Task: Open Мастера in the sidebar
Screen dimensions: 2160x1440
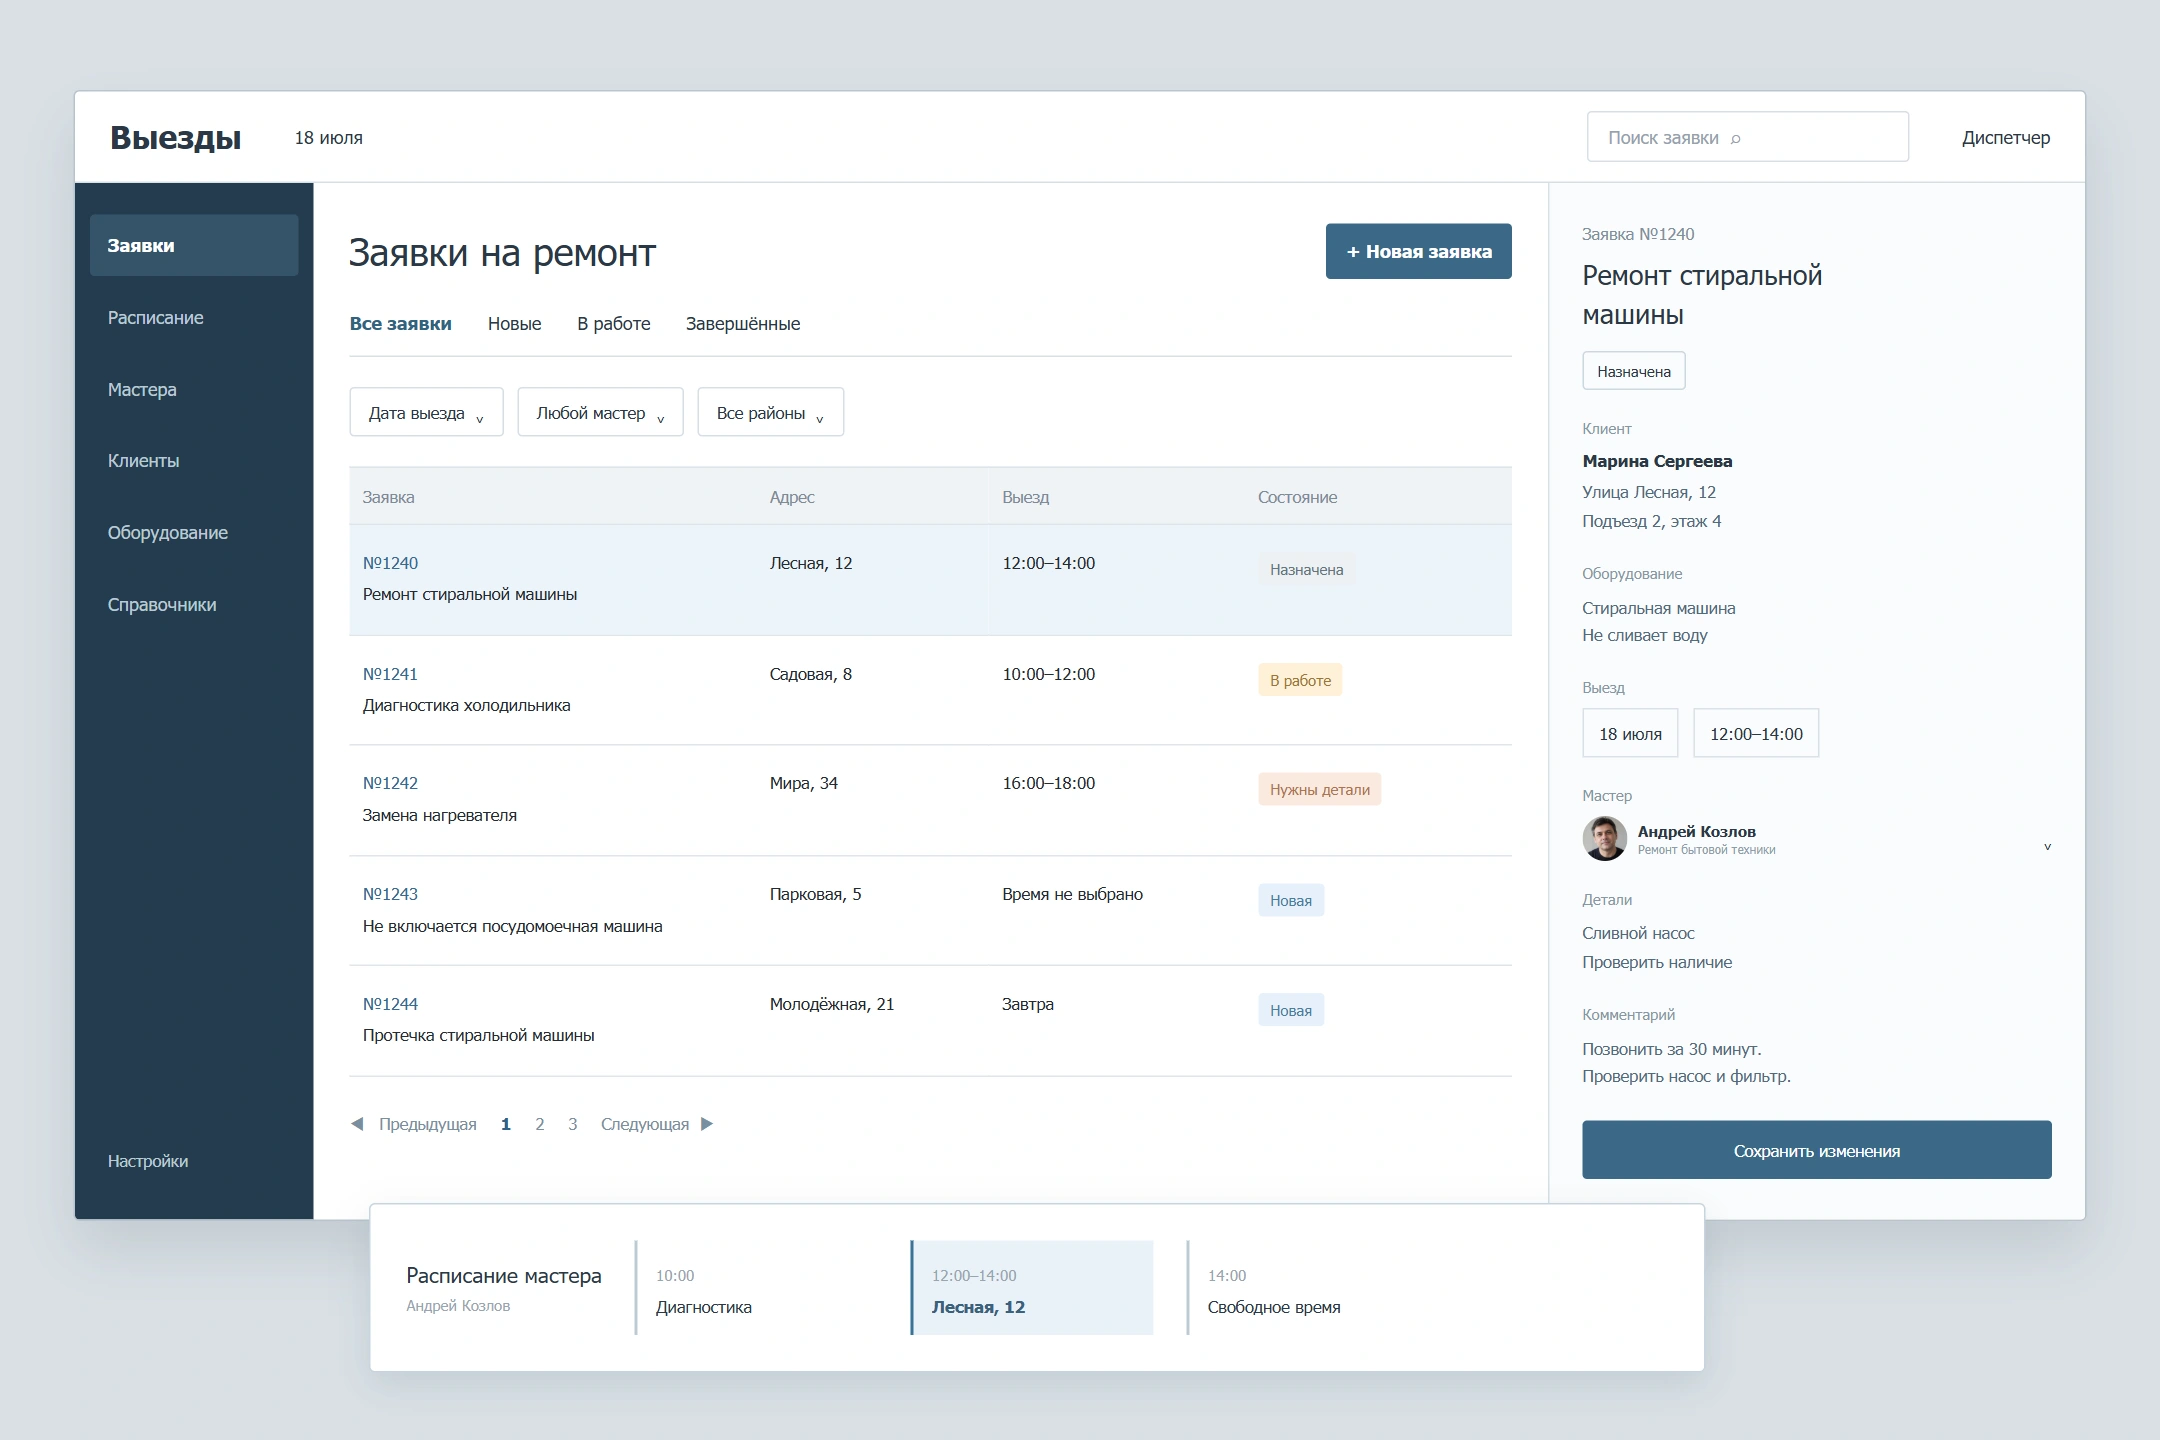Action: click(142, 389)
